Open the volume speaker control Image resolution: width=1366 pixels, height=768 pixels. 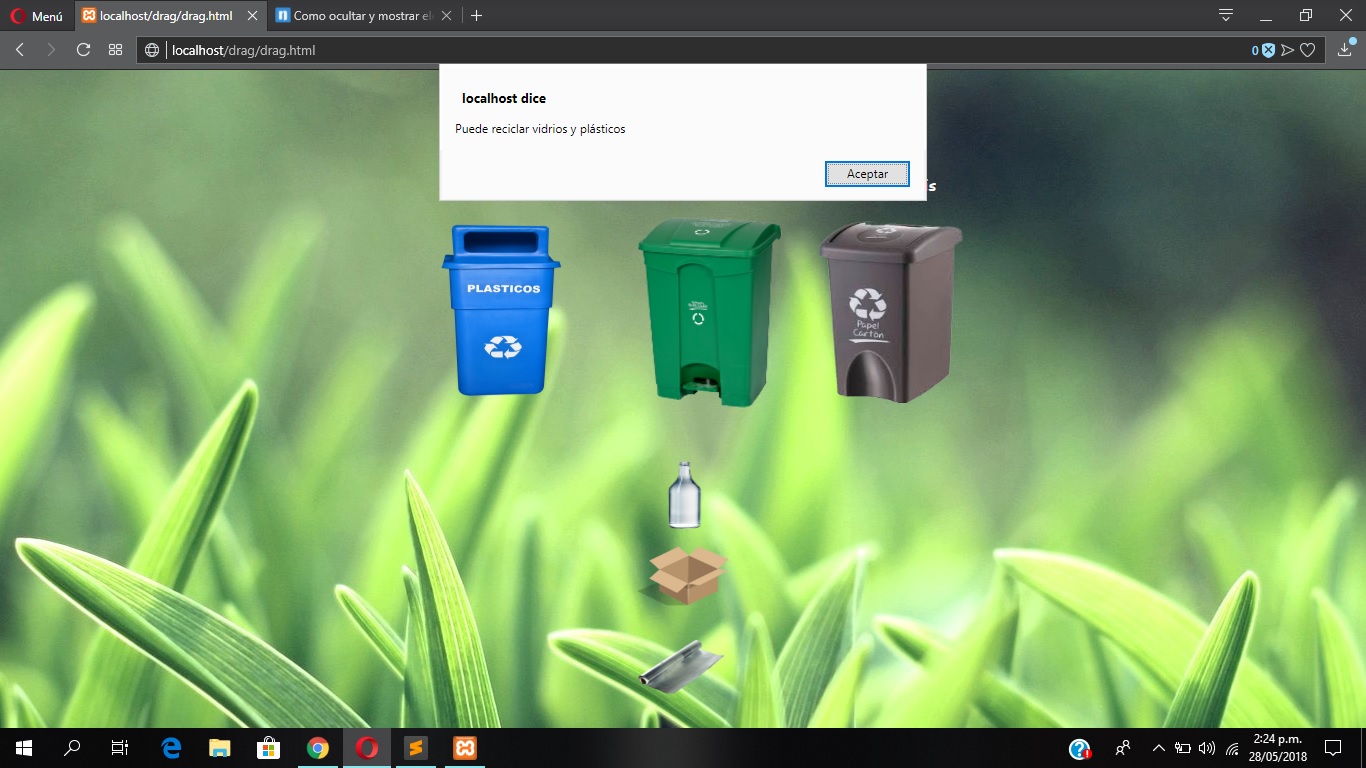pyautogui.click(x=1207, y=748)
